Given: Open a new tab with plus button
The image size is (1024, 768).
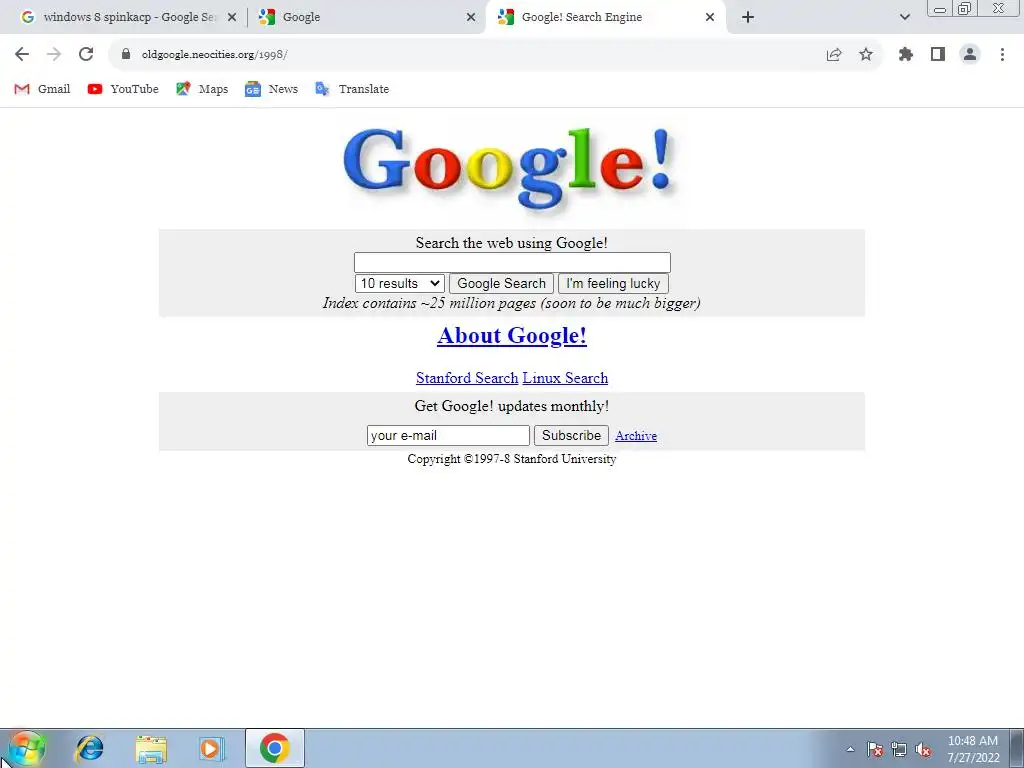Looking at the screenshot, I should 748,17.
